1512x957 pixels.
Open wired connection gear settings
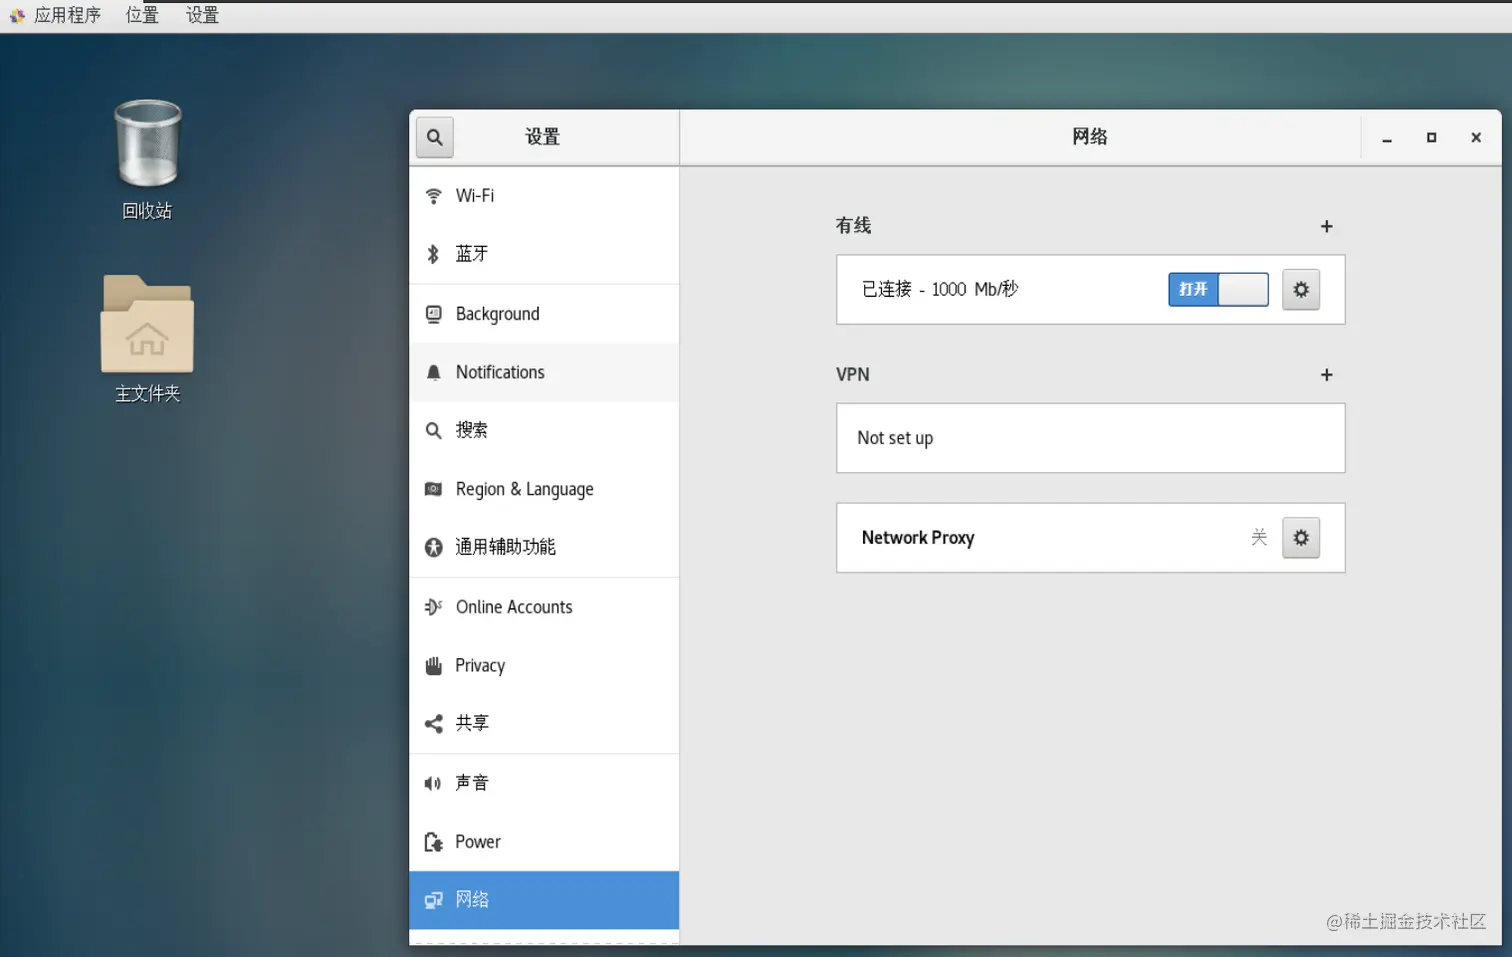pyautogui.click(x=1301, y=289)
